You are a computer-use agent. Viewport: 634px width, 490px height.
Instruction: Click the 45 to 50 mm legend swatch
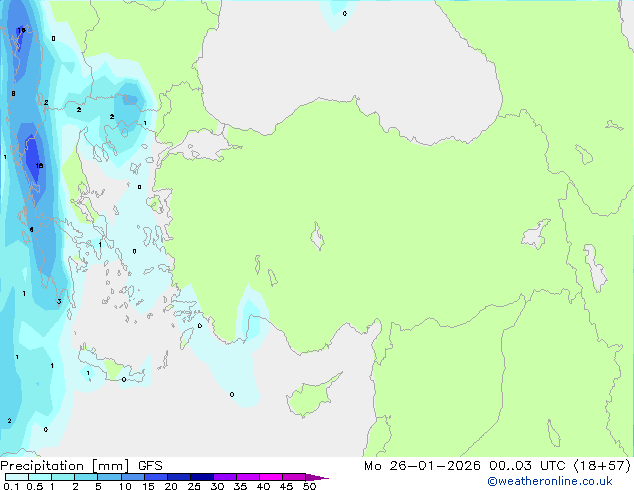294,477
